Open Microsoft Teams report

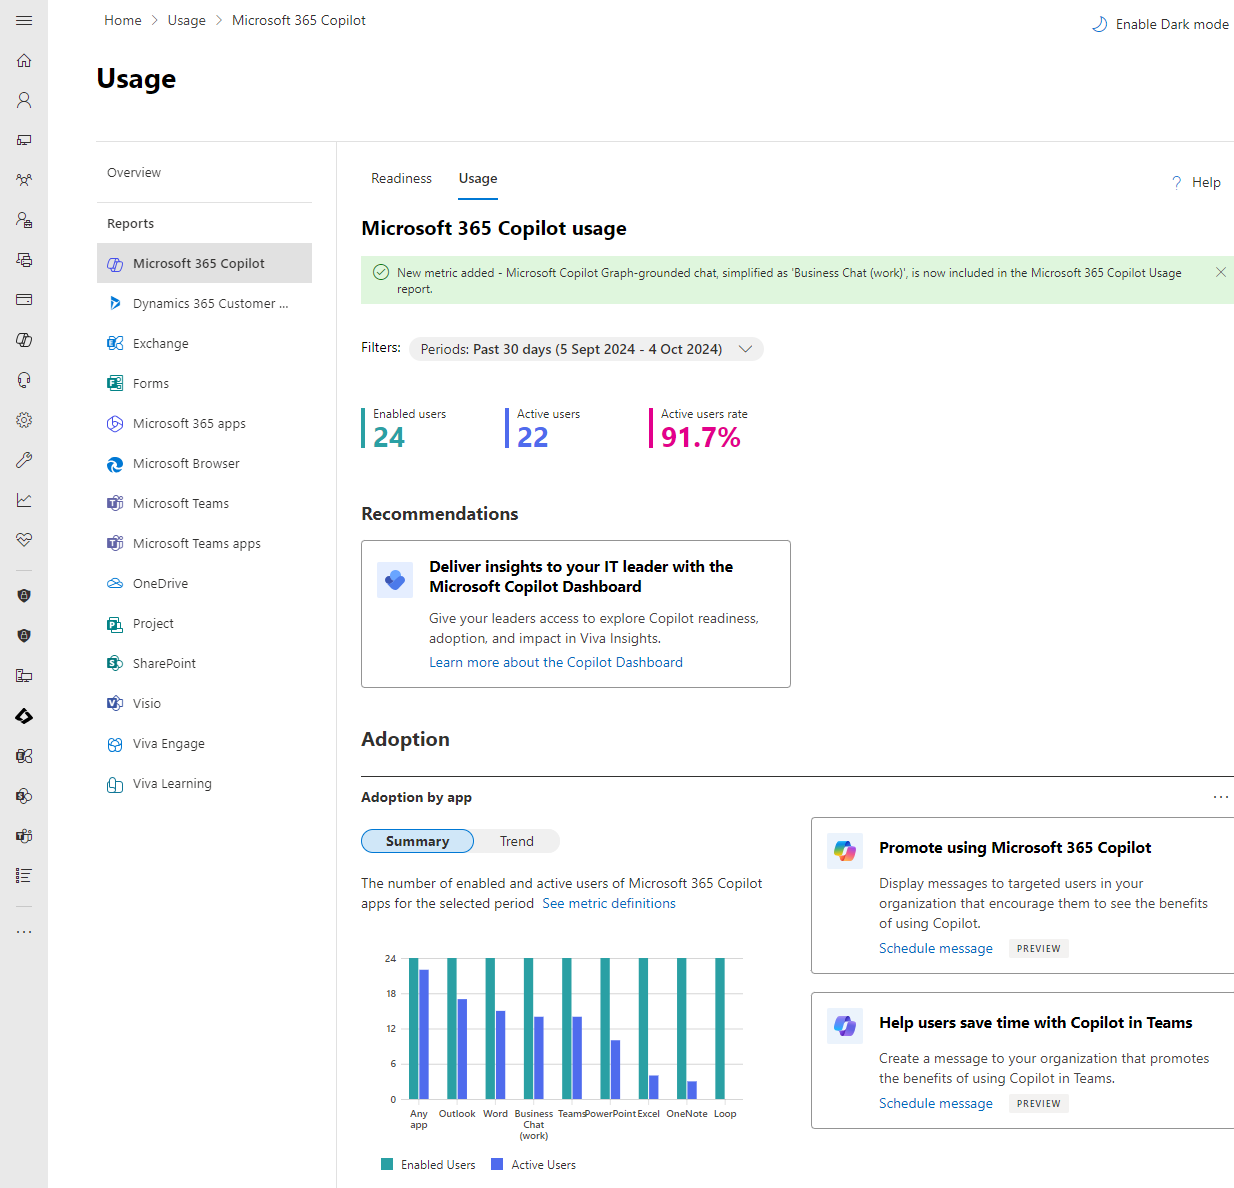pyautogui.click(x=204, y=503)
